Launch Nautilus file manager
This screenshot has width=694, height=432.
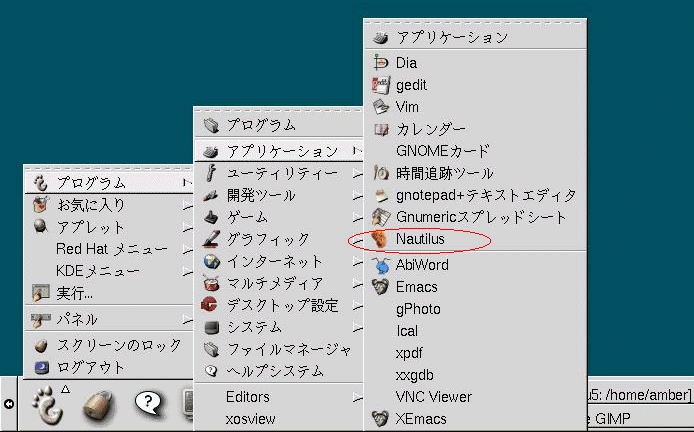(x=475, y=239)
